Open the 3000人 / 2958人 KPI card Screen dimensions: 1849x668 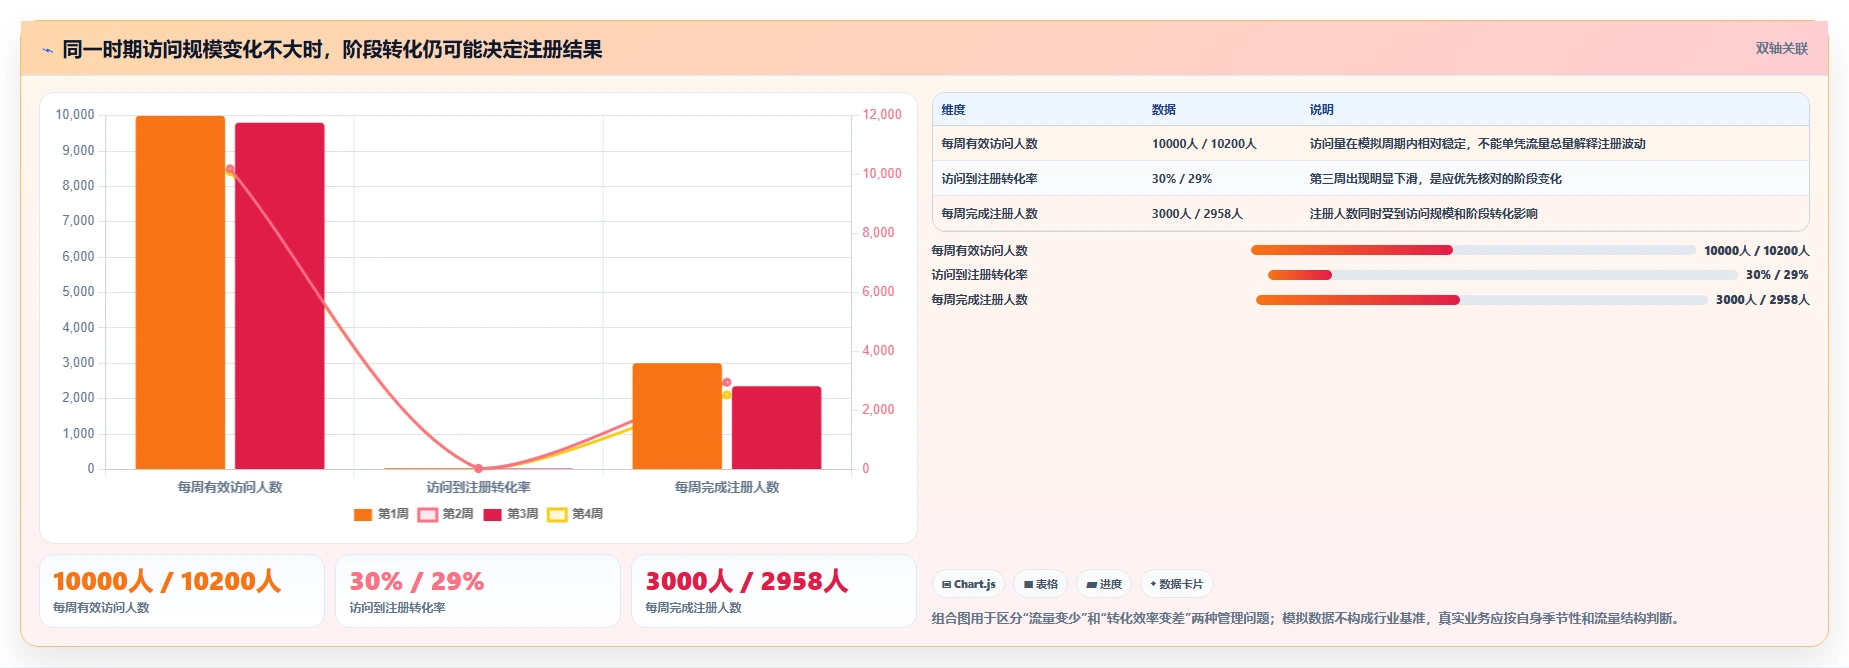pyautogui.click(x=774, y=591)
